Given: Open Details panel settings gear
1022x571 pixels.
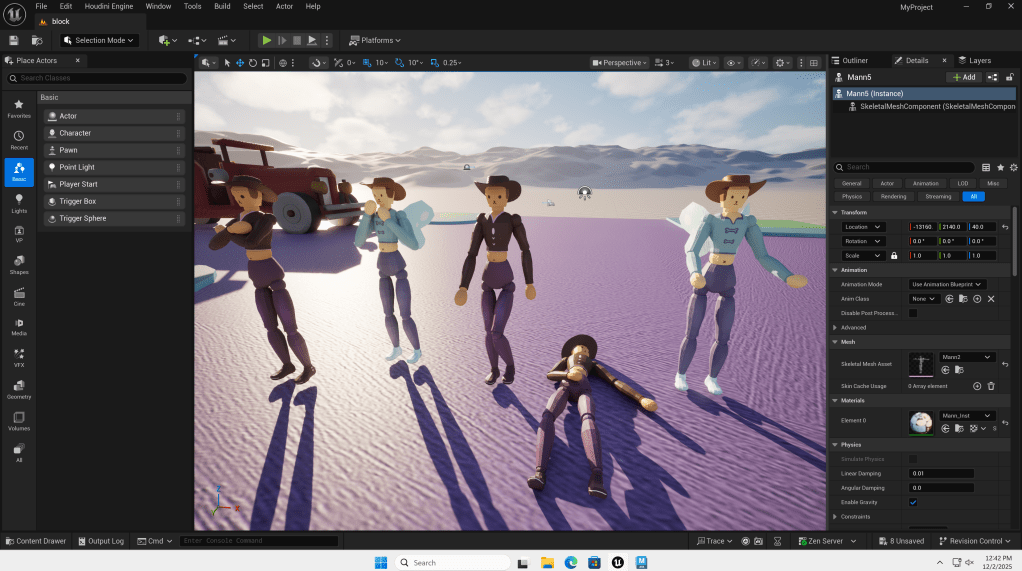Looking at the screenshot, I should (1013, 167).
